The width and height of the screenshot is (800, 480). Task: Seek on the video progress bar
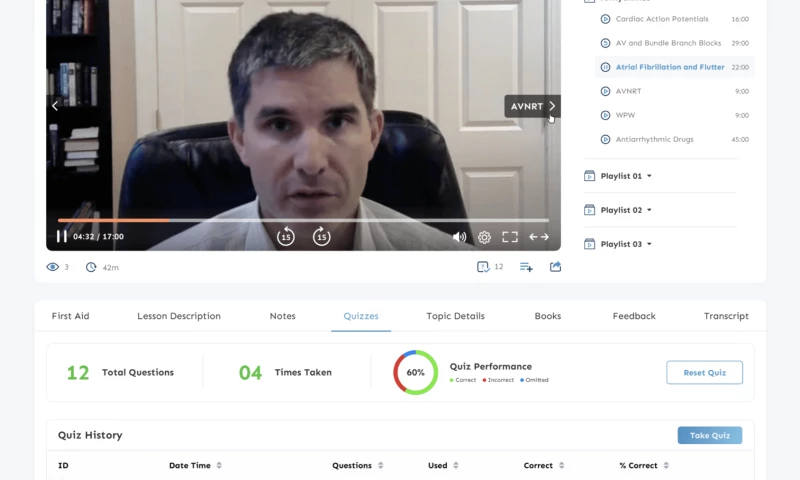pos(303,220)
